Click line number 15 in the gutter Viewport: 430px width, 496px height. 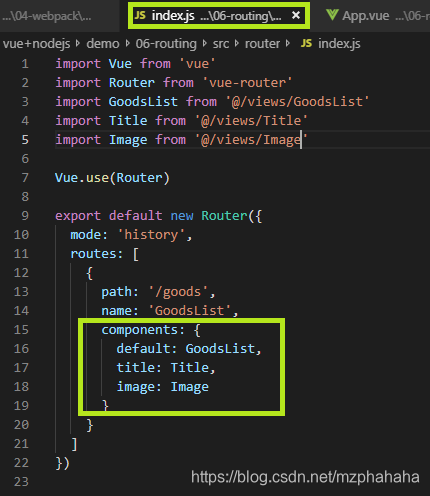click(21, 330)
